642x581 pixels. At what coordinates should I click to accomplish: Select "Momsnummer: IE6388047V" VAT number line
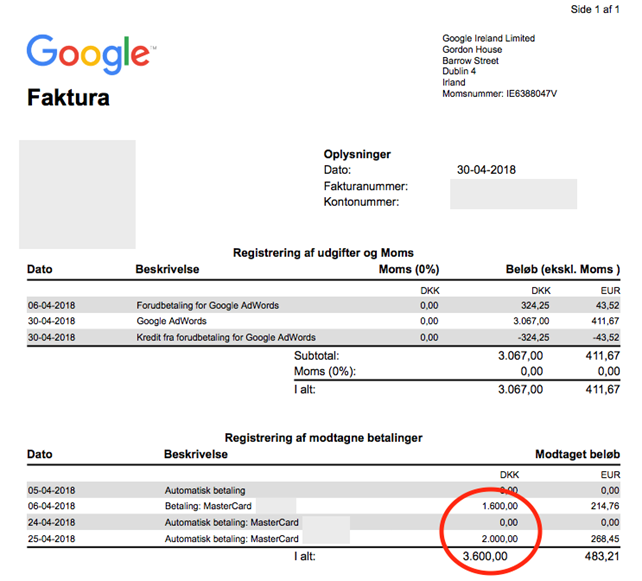[x=500, y=94]
